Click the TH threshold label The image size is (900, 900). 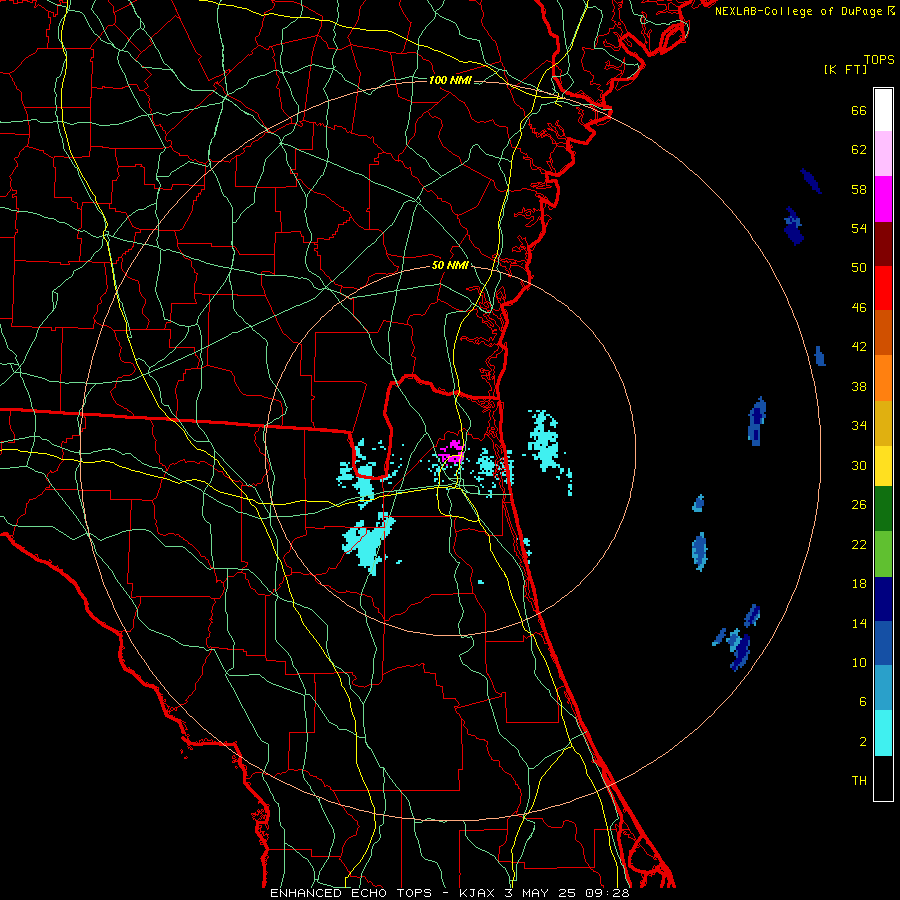click(x=859, y=781)
